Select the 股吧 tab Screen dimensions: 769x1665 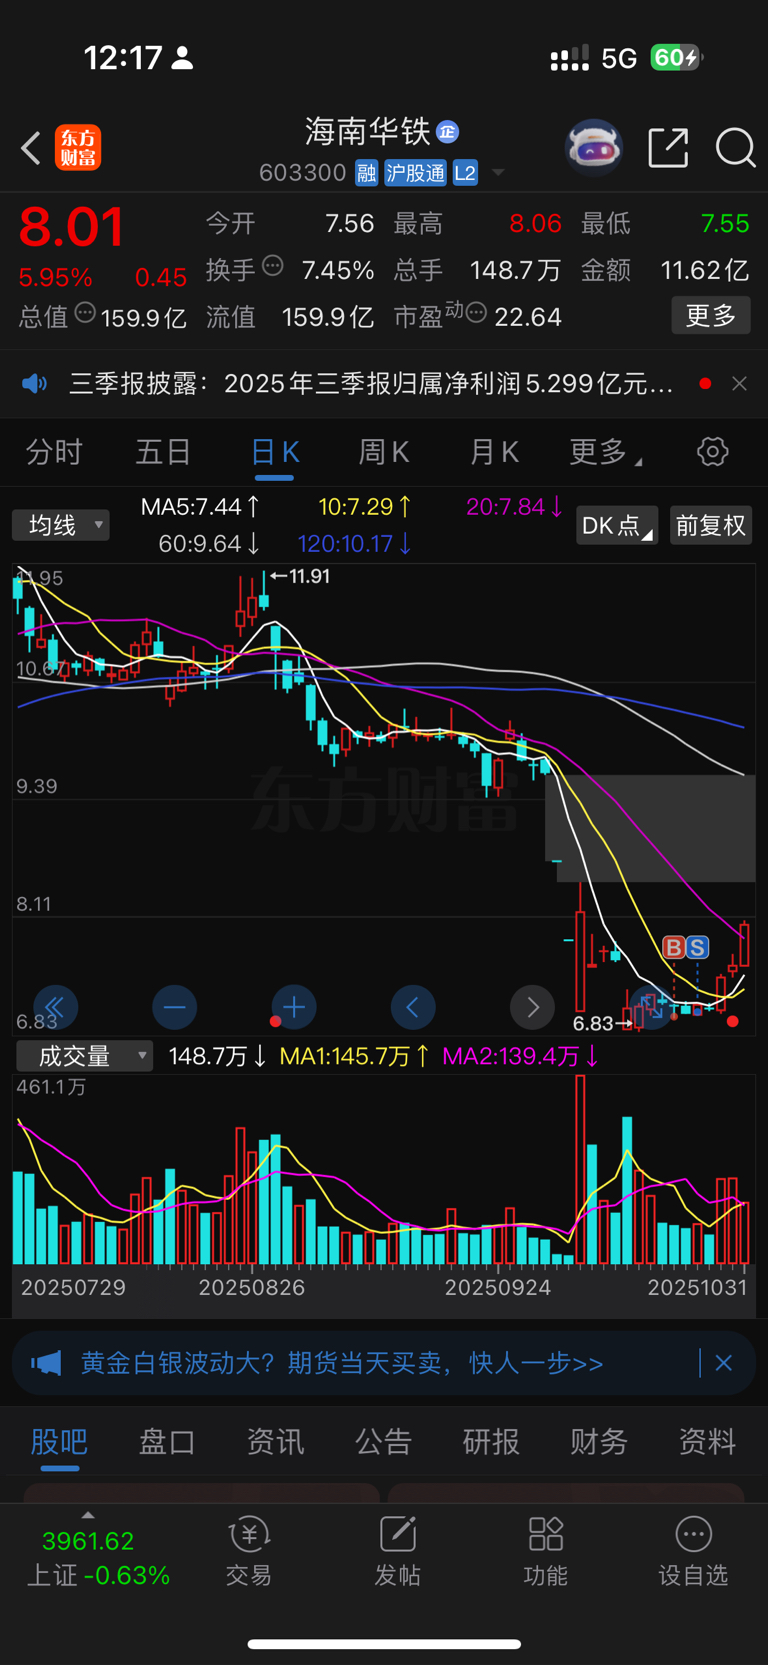click(59, 1442)
